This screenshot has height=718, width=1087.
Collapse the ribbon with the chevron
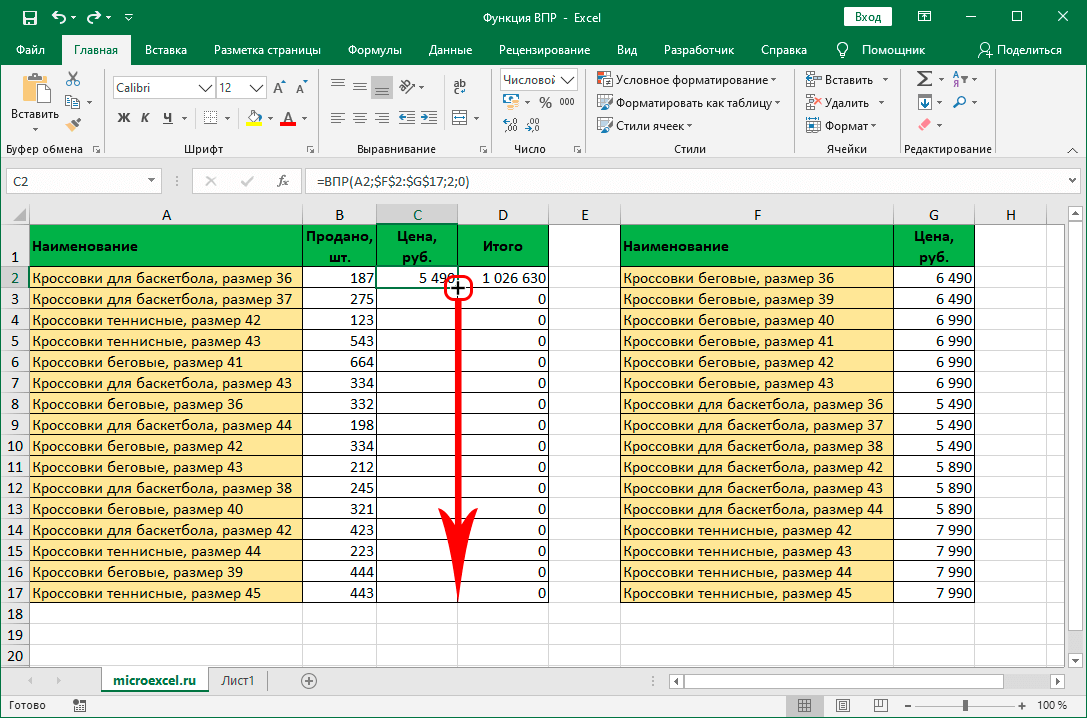[x=1072, y=150]
